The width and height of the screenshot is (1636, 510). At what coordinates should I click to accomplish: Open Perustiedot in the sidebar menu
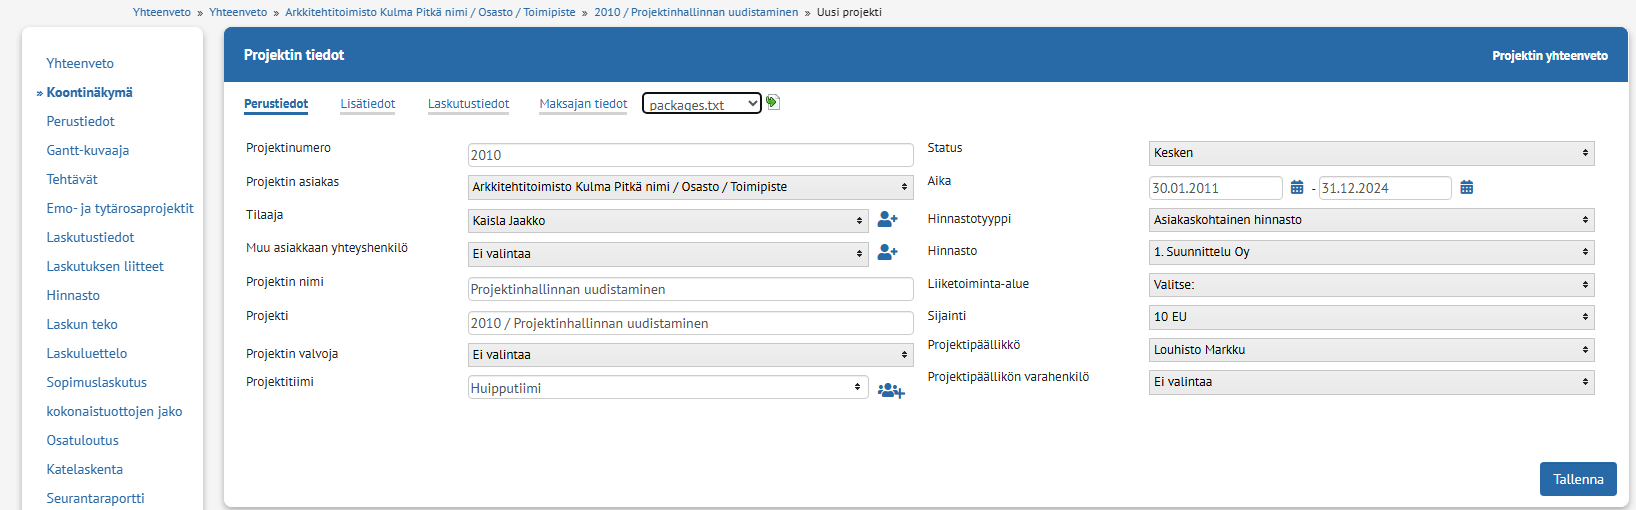(x=81, y=121)
